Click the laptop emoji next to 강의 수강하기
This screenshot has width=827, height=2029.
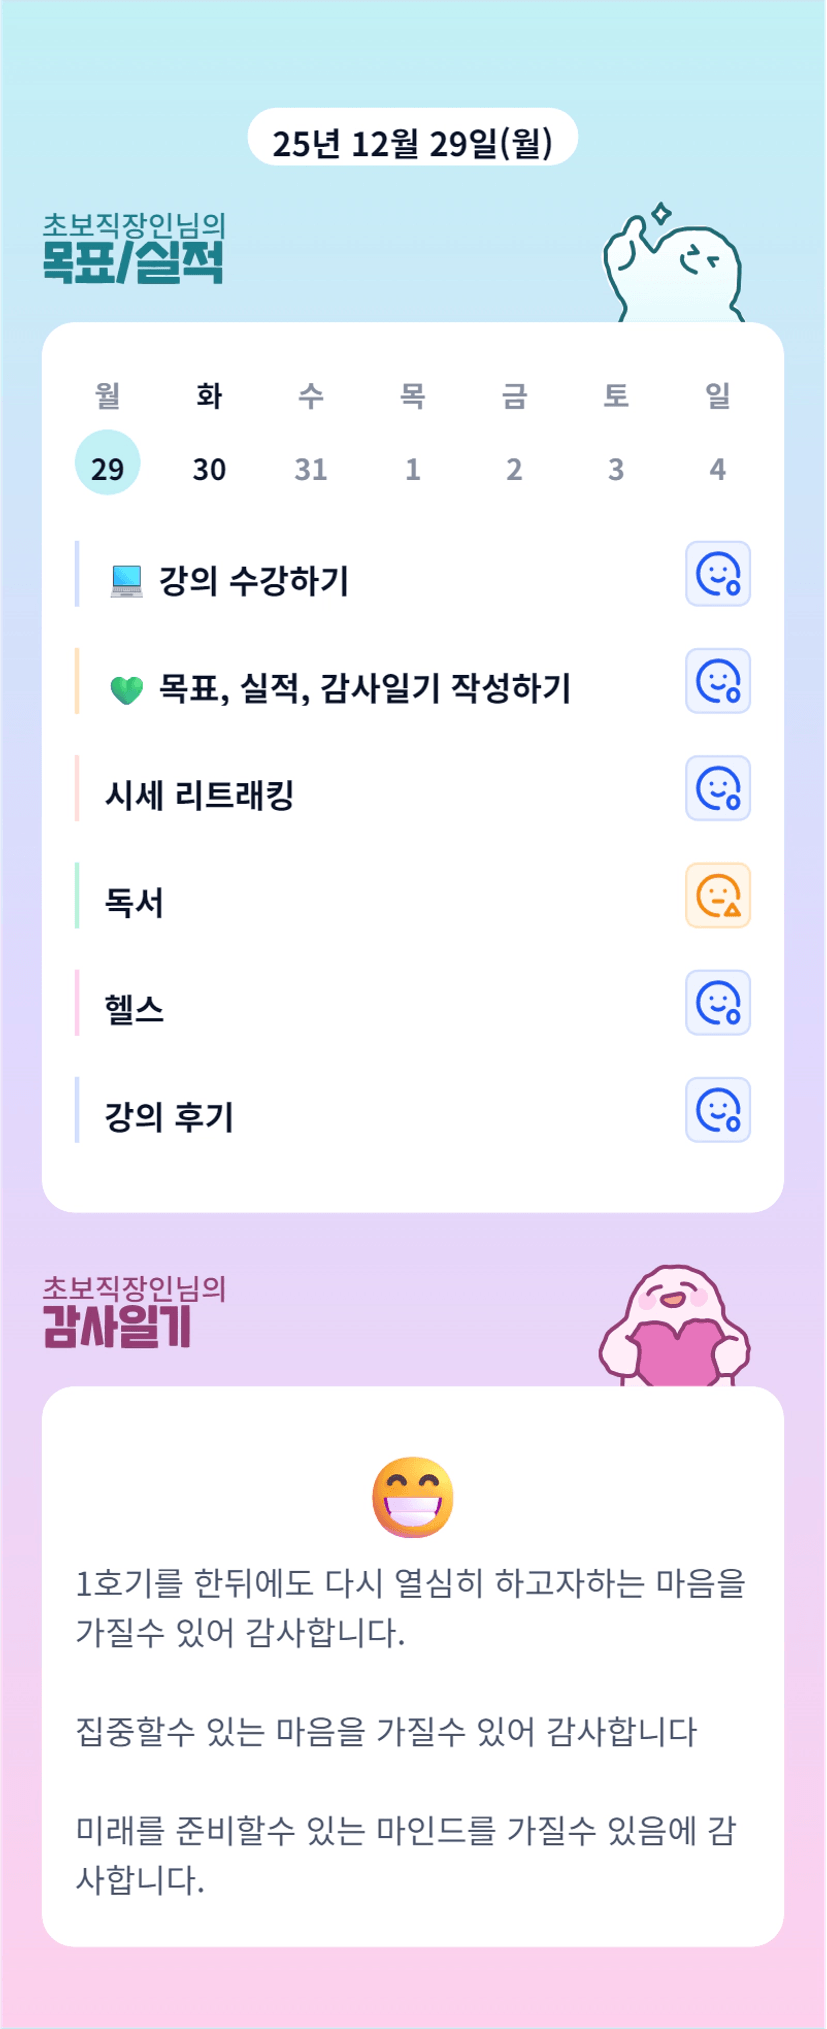[x=127, y=581]
